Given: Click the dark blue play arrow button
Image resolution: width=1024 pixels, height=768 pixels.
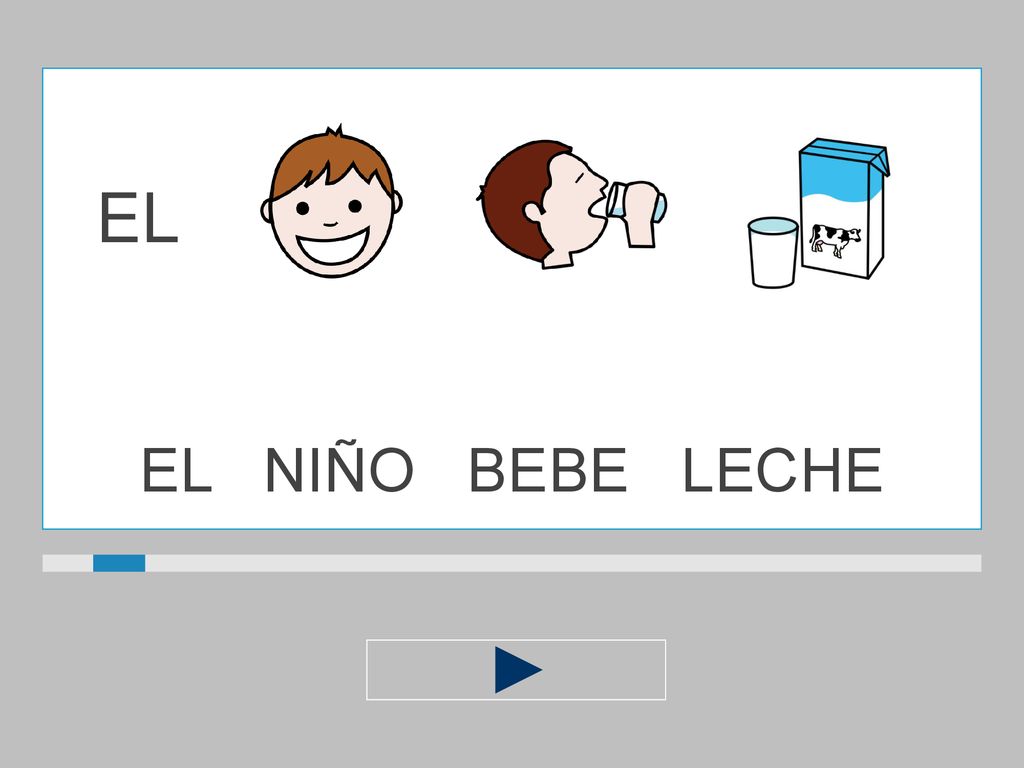Looking at the screenshot, I should coord(516,669).
